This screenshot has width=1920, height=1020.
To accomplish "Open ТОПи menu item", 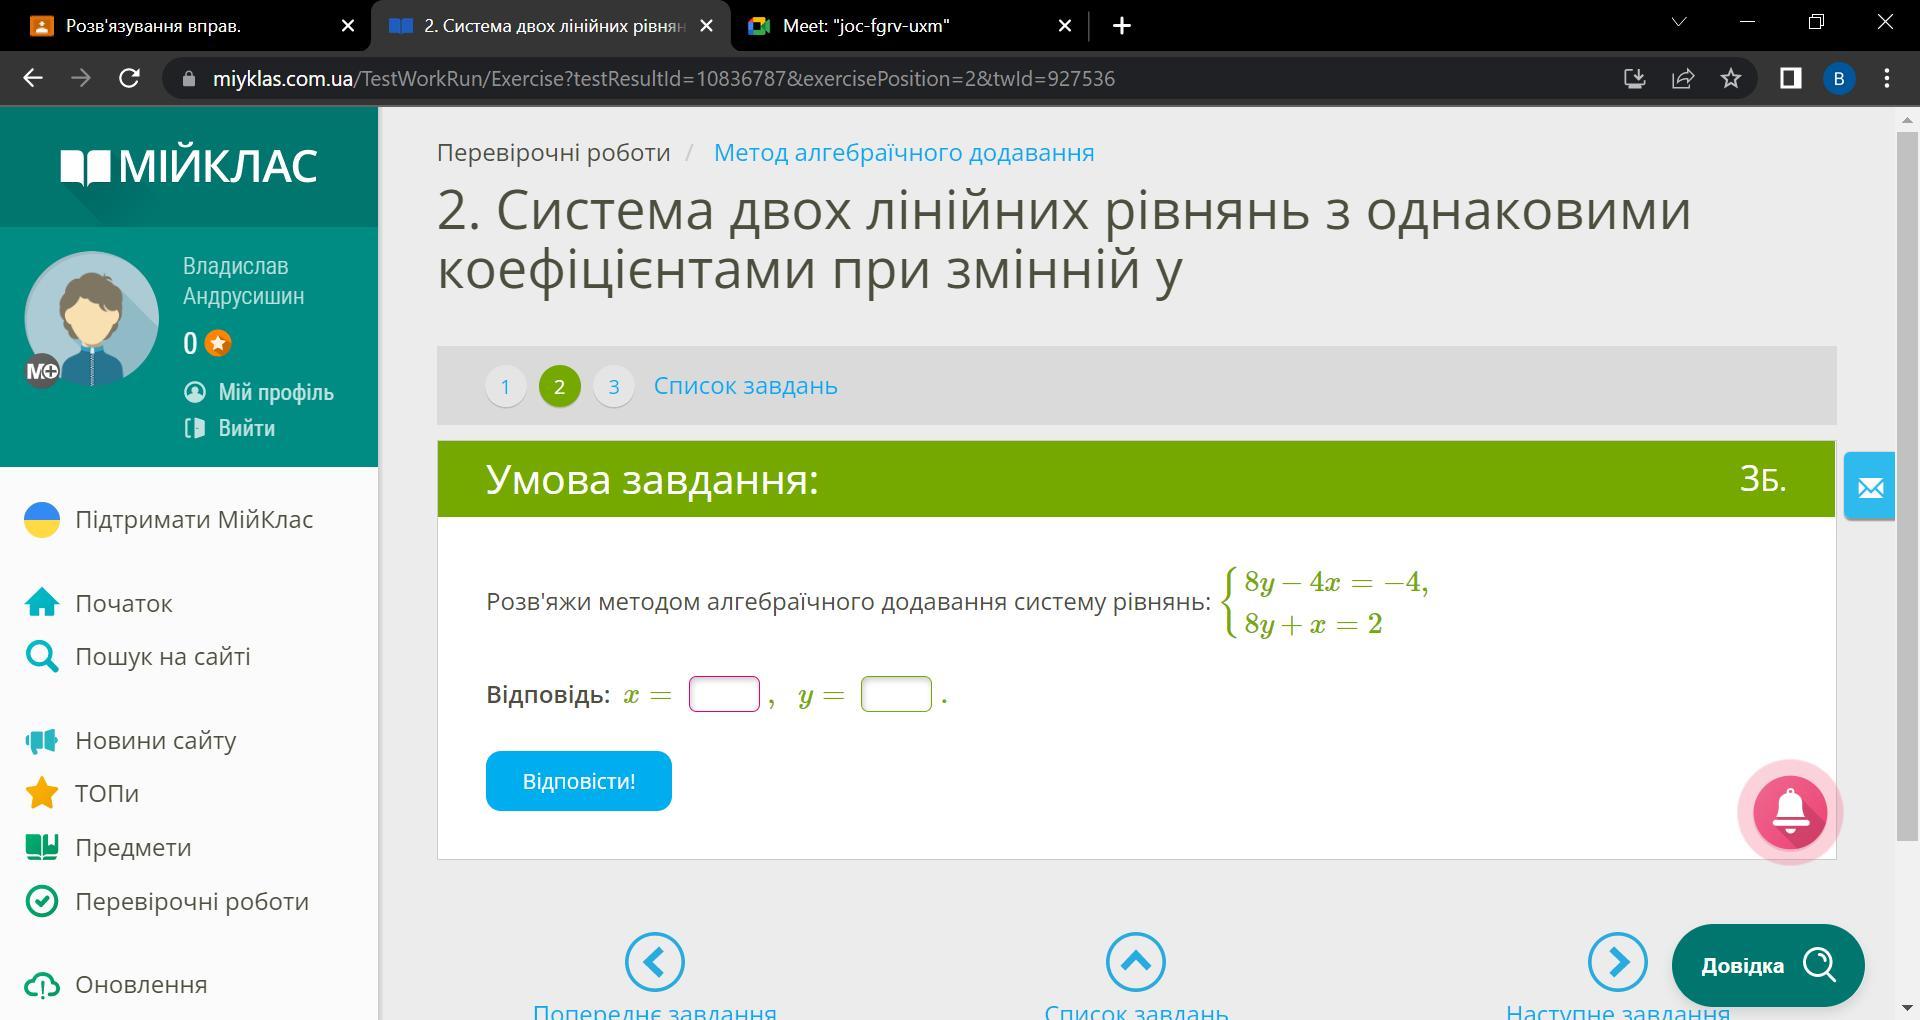I will point(107,794).
